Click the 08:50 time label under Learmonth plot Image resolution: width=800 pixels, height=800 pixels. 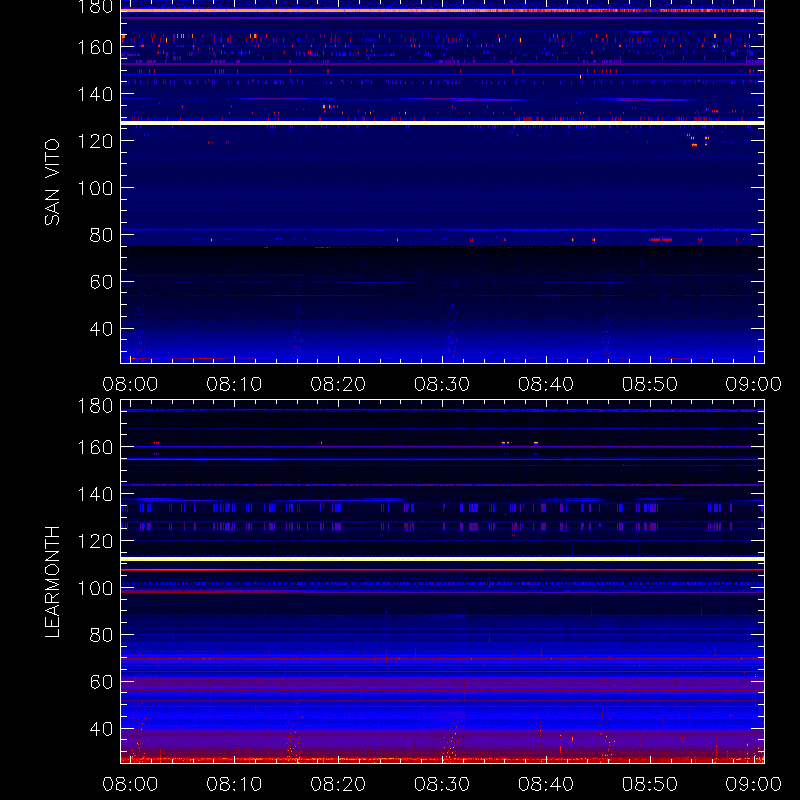point(649,784)
